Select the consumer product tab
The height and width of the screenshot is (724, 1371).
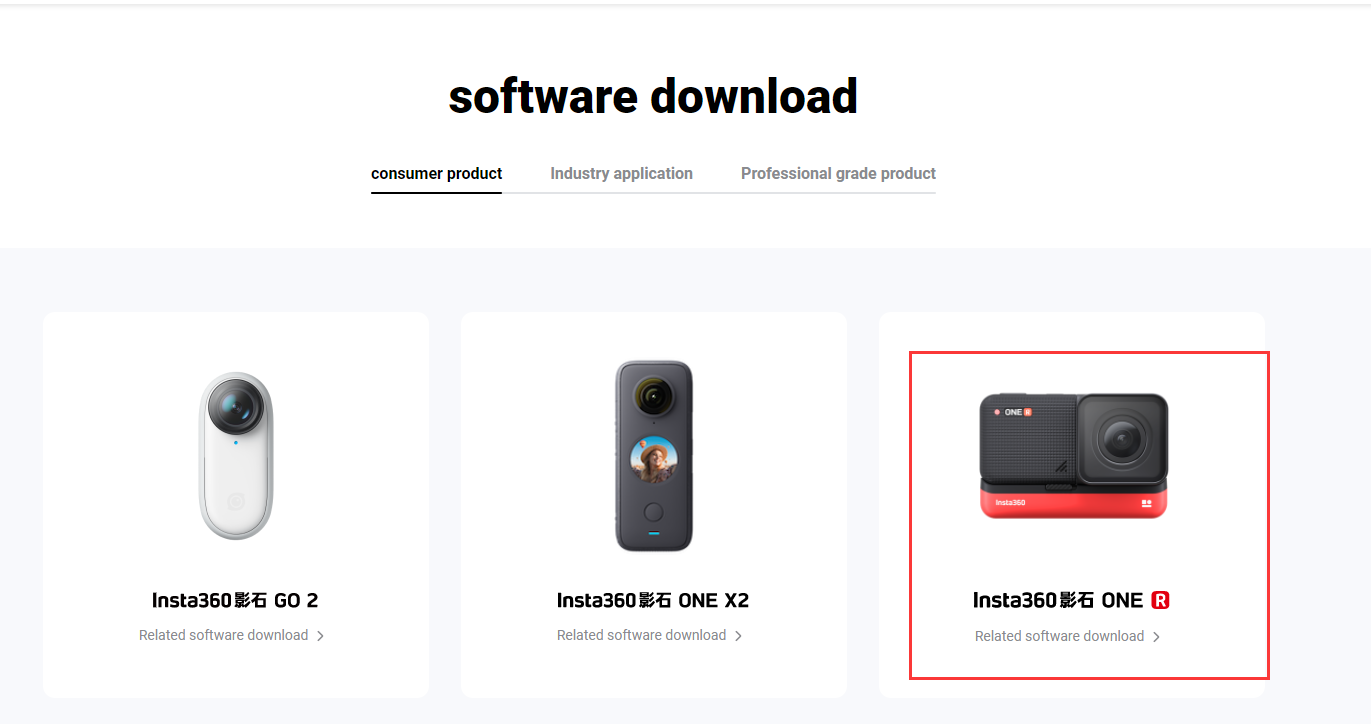coord(436,174)
